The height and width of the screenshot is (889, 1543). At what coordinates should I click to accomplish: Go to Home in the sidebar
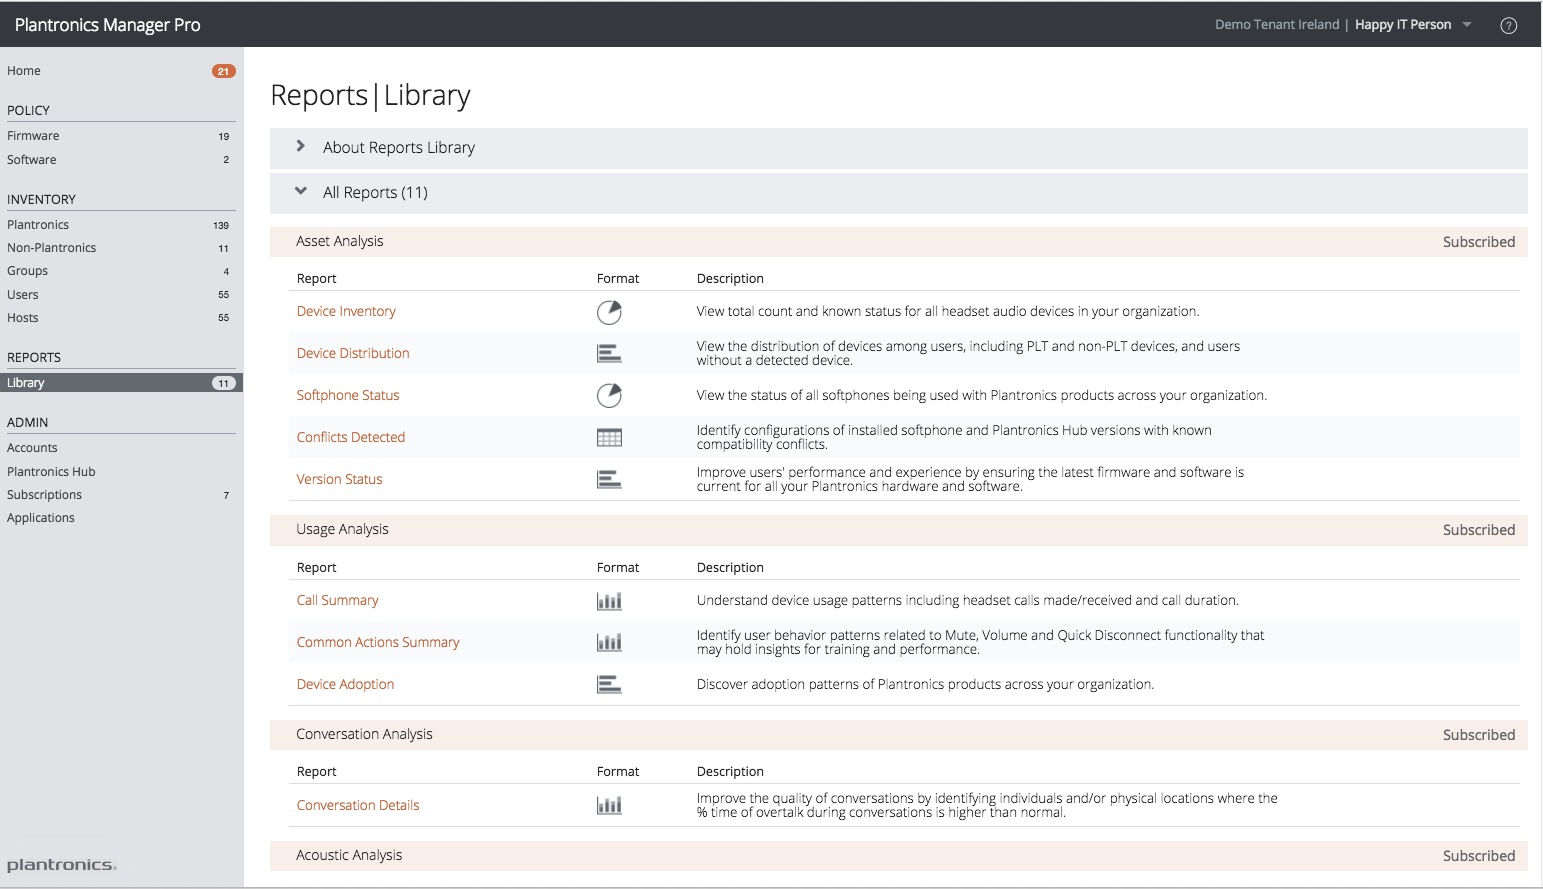point(24,71)
